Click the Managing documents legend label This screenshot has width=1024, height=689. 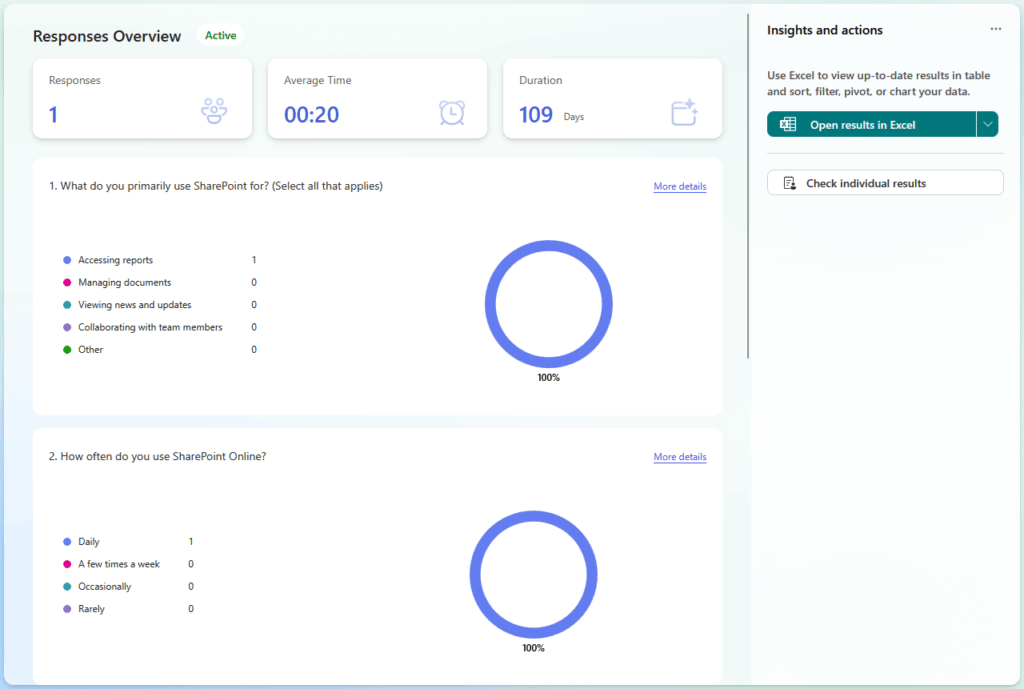point(125,282)
